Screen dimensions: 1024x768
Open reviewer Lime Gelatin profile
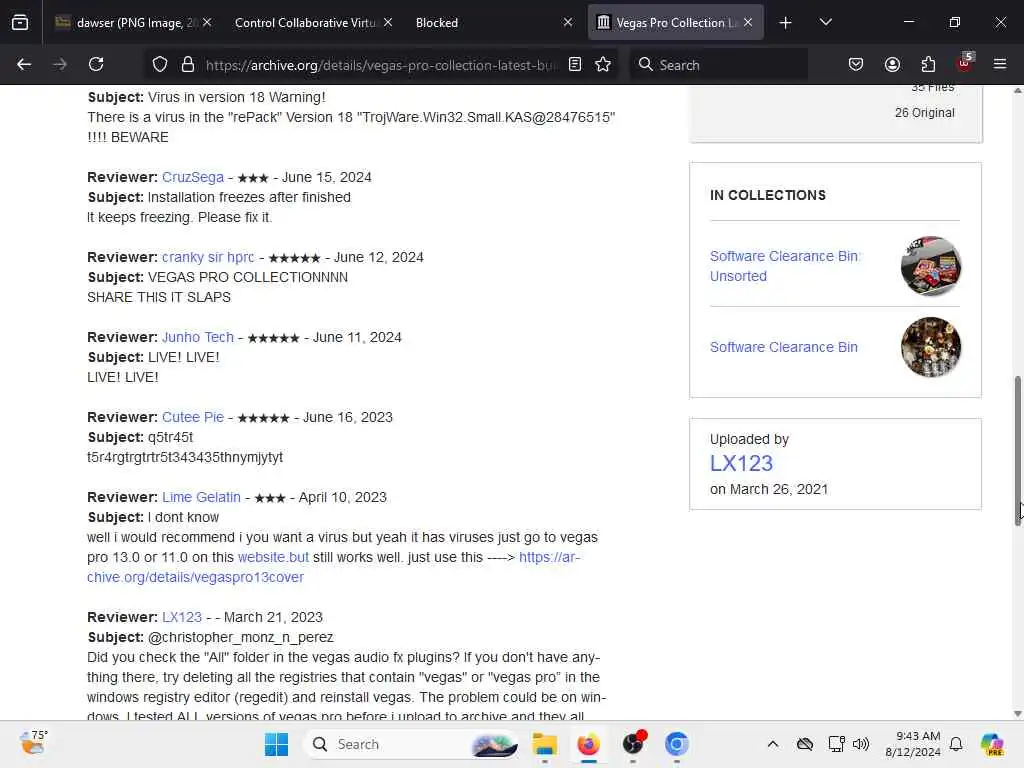[x=201, y=497]
